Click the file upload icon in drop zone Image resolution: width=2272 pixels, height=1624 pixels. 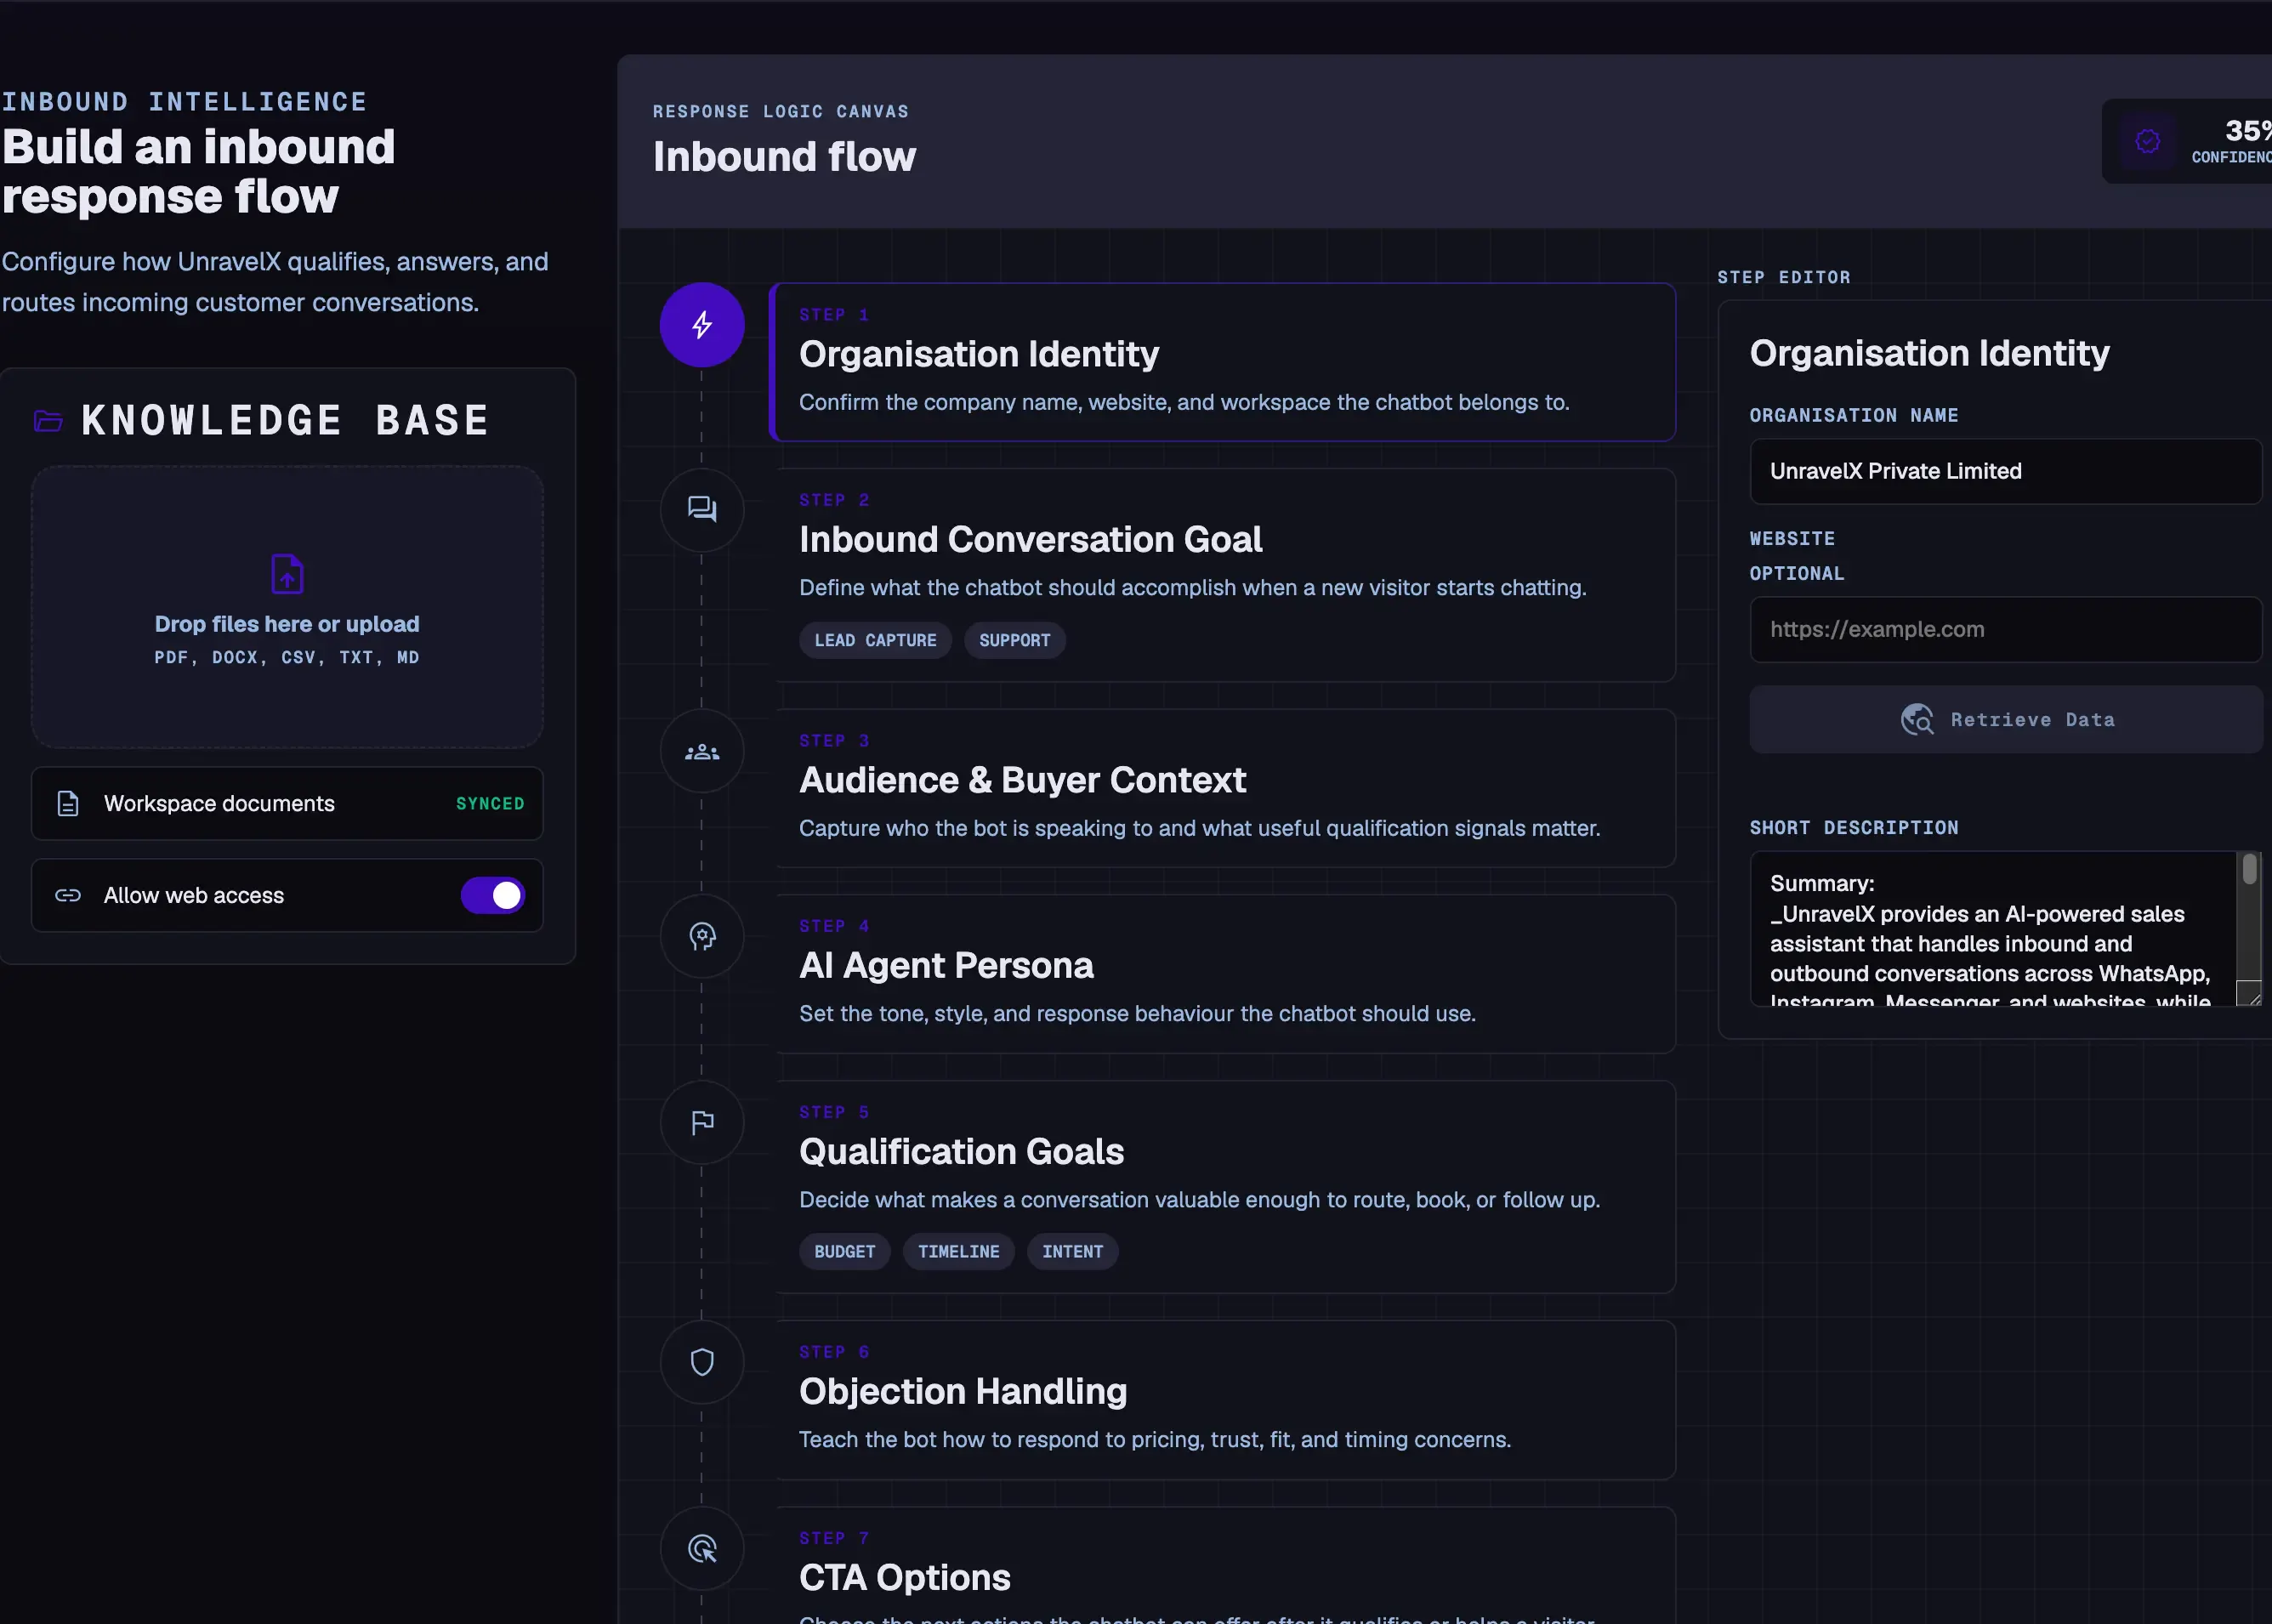pyautogui.click(x=287, y=574)
